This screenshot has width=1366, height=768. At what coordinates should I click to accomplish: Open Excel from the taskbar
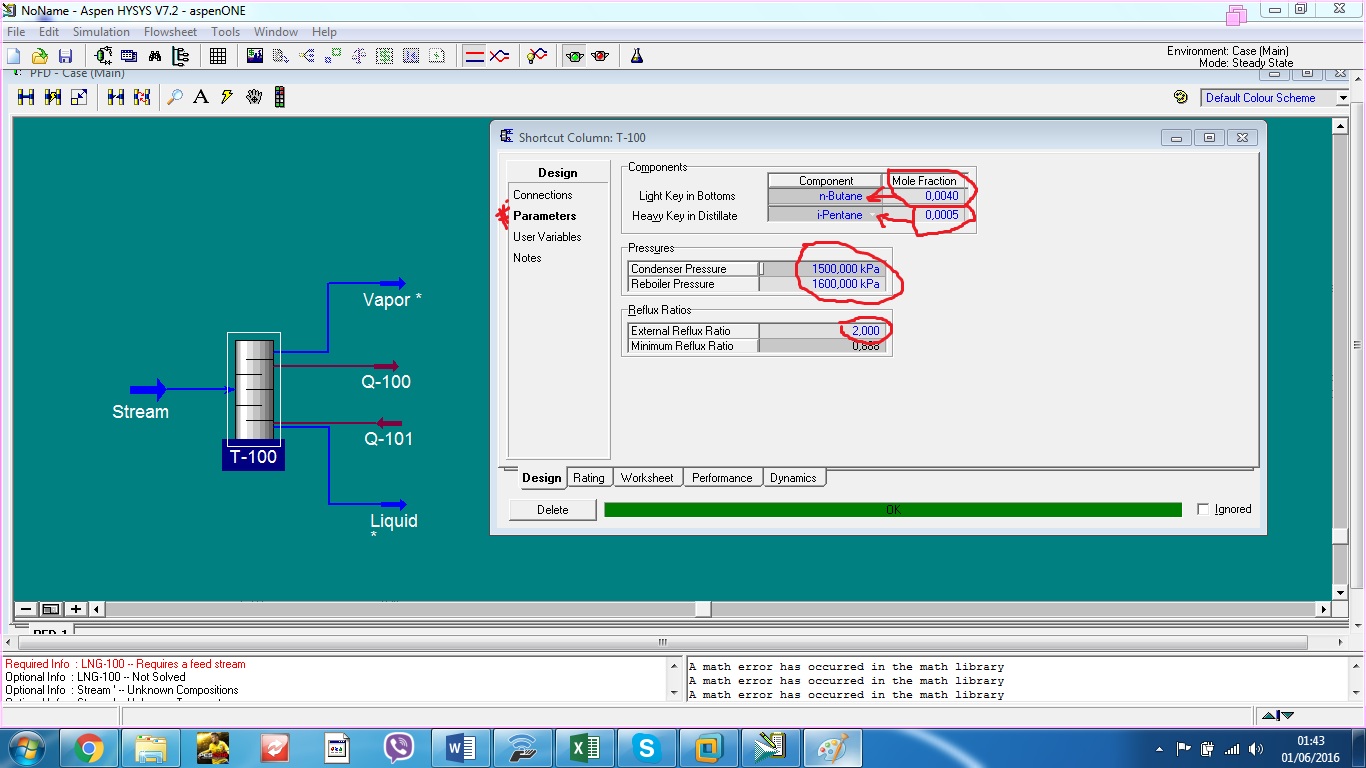pyautogui.click(x=585, y=748)
